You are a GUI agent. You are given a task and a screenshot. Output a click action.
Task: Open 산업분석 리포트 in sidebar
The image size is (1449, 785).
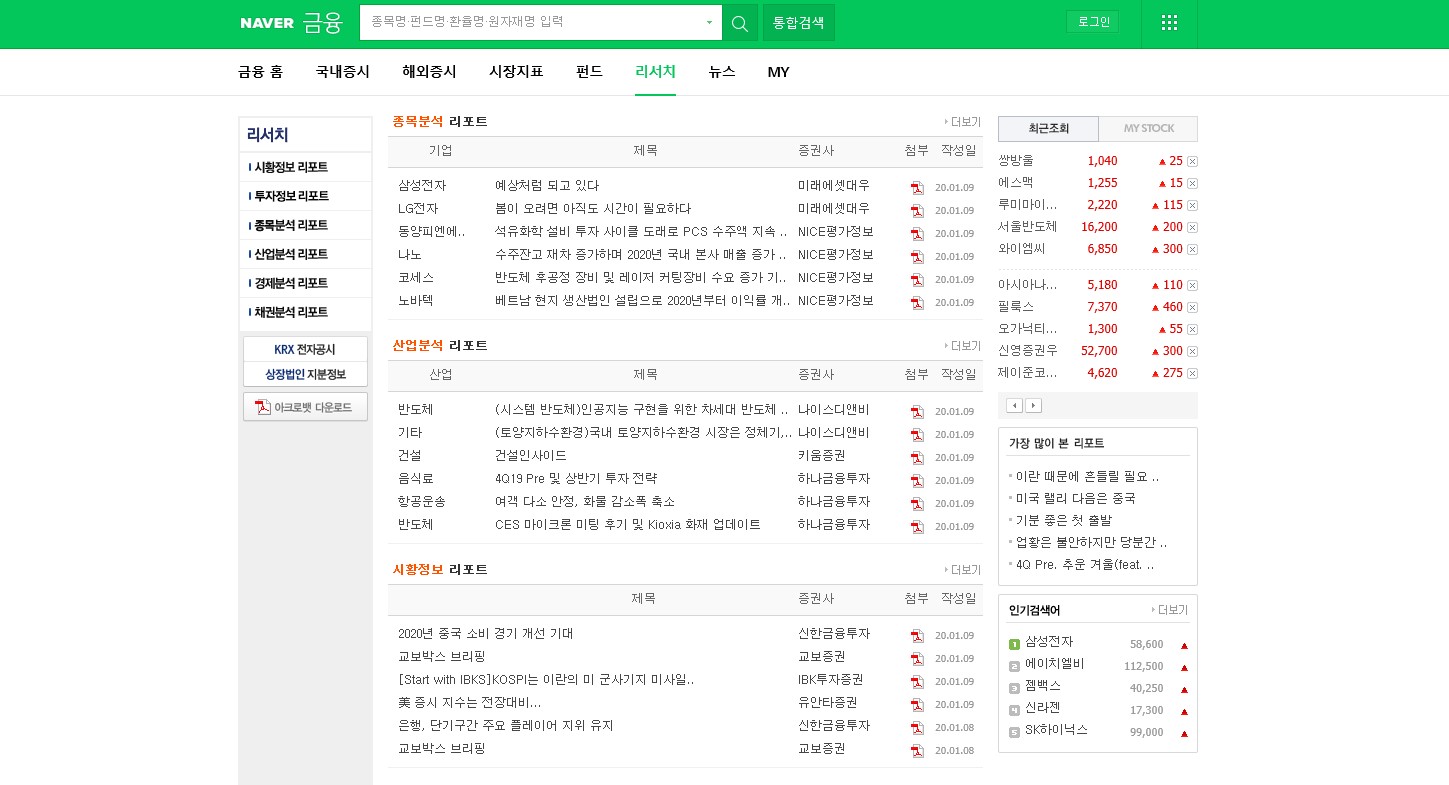click(291, 255)
